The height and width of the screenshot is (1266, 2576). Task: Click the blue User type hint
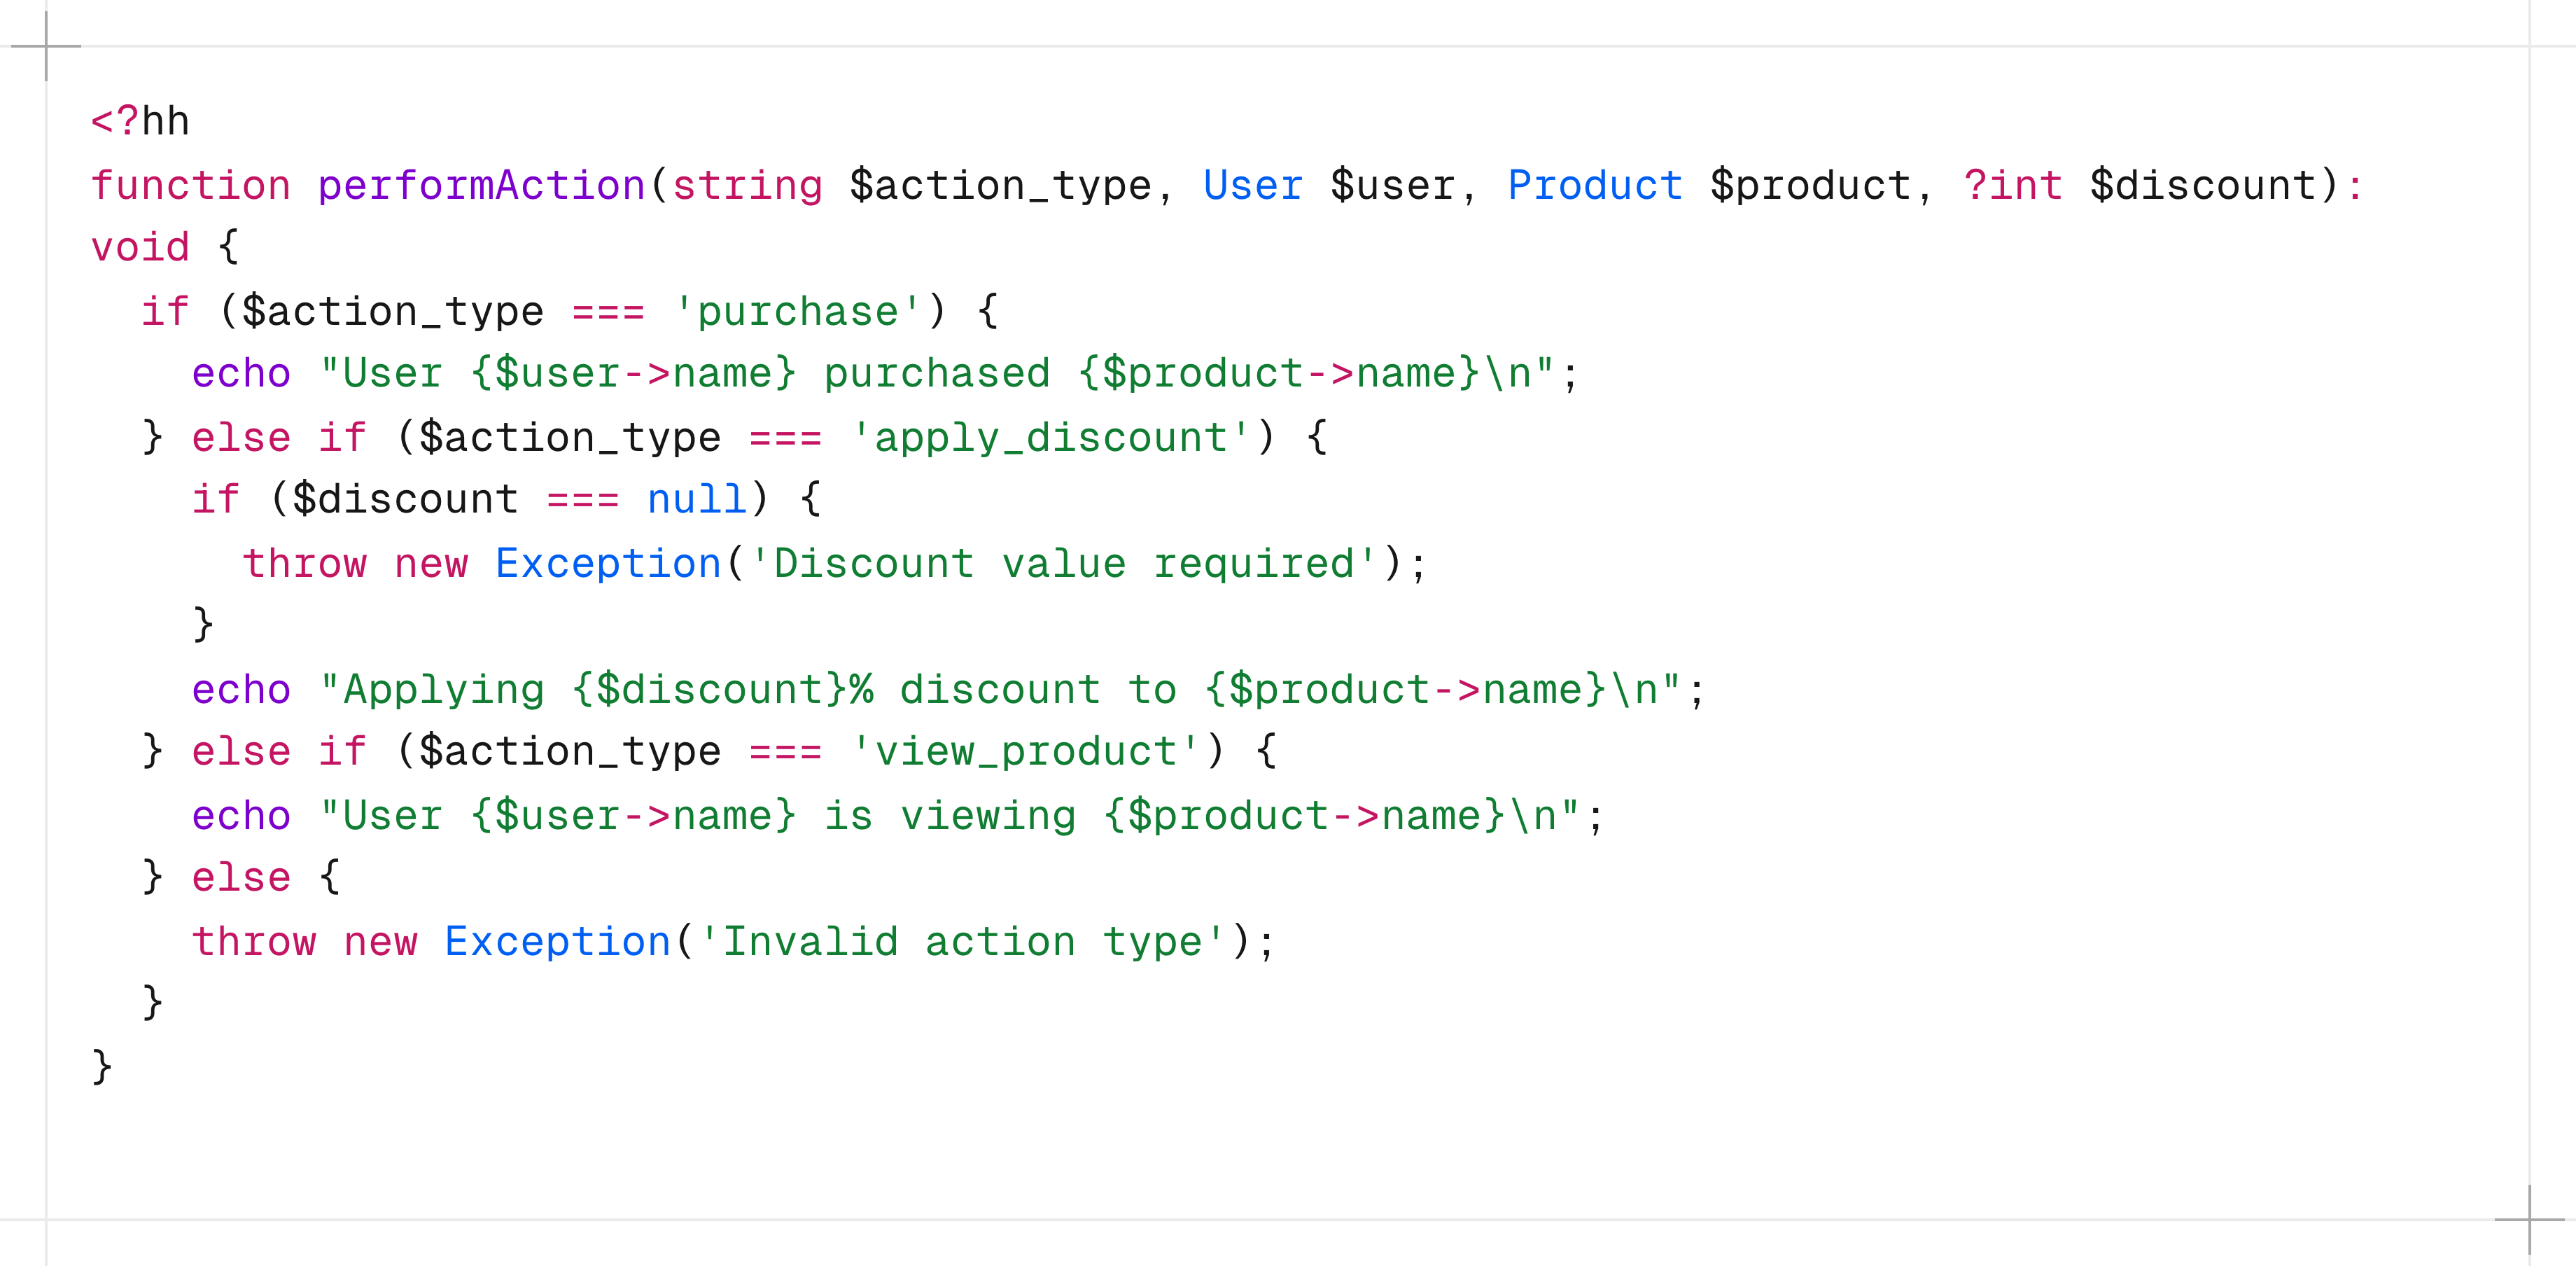tap(1252, 185)
